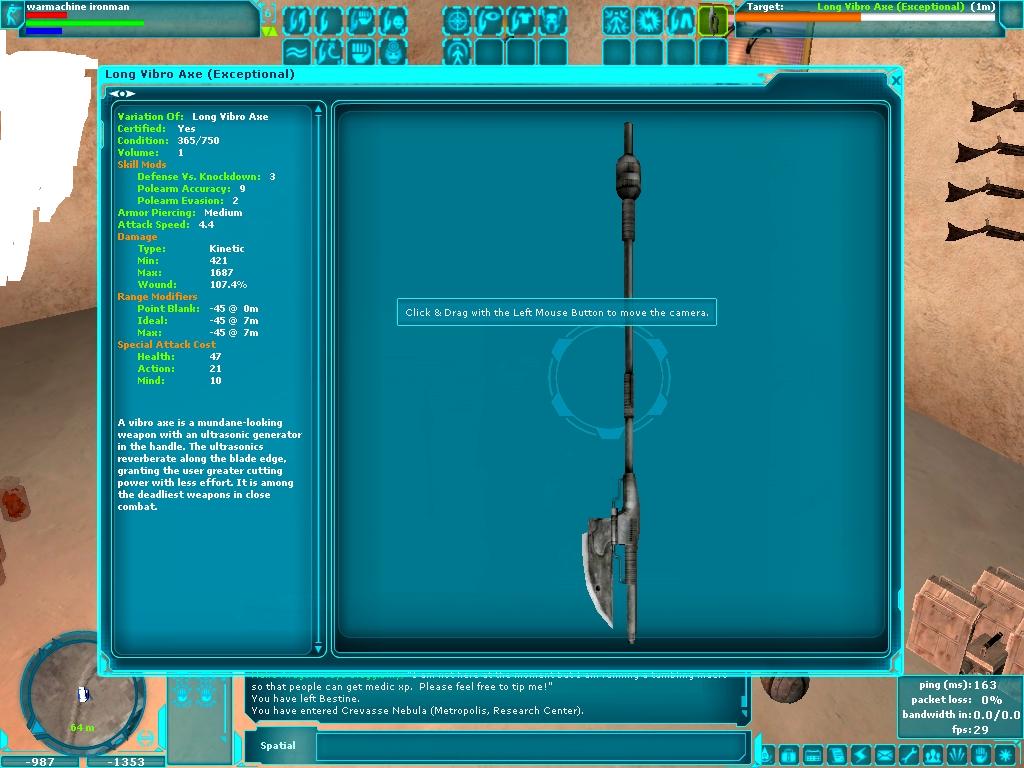This screenshot has width=1024, height=768.
Task: Click the orange target condition bar
Action: (799, 18)
